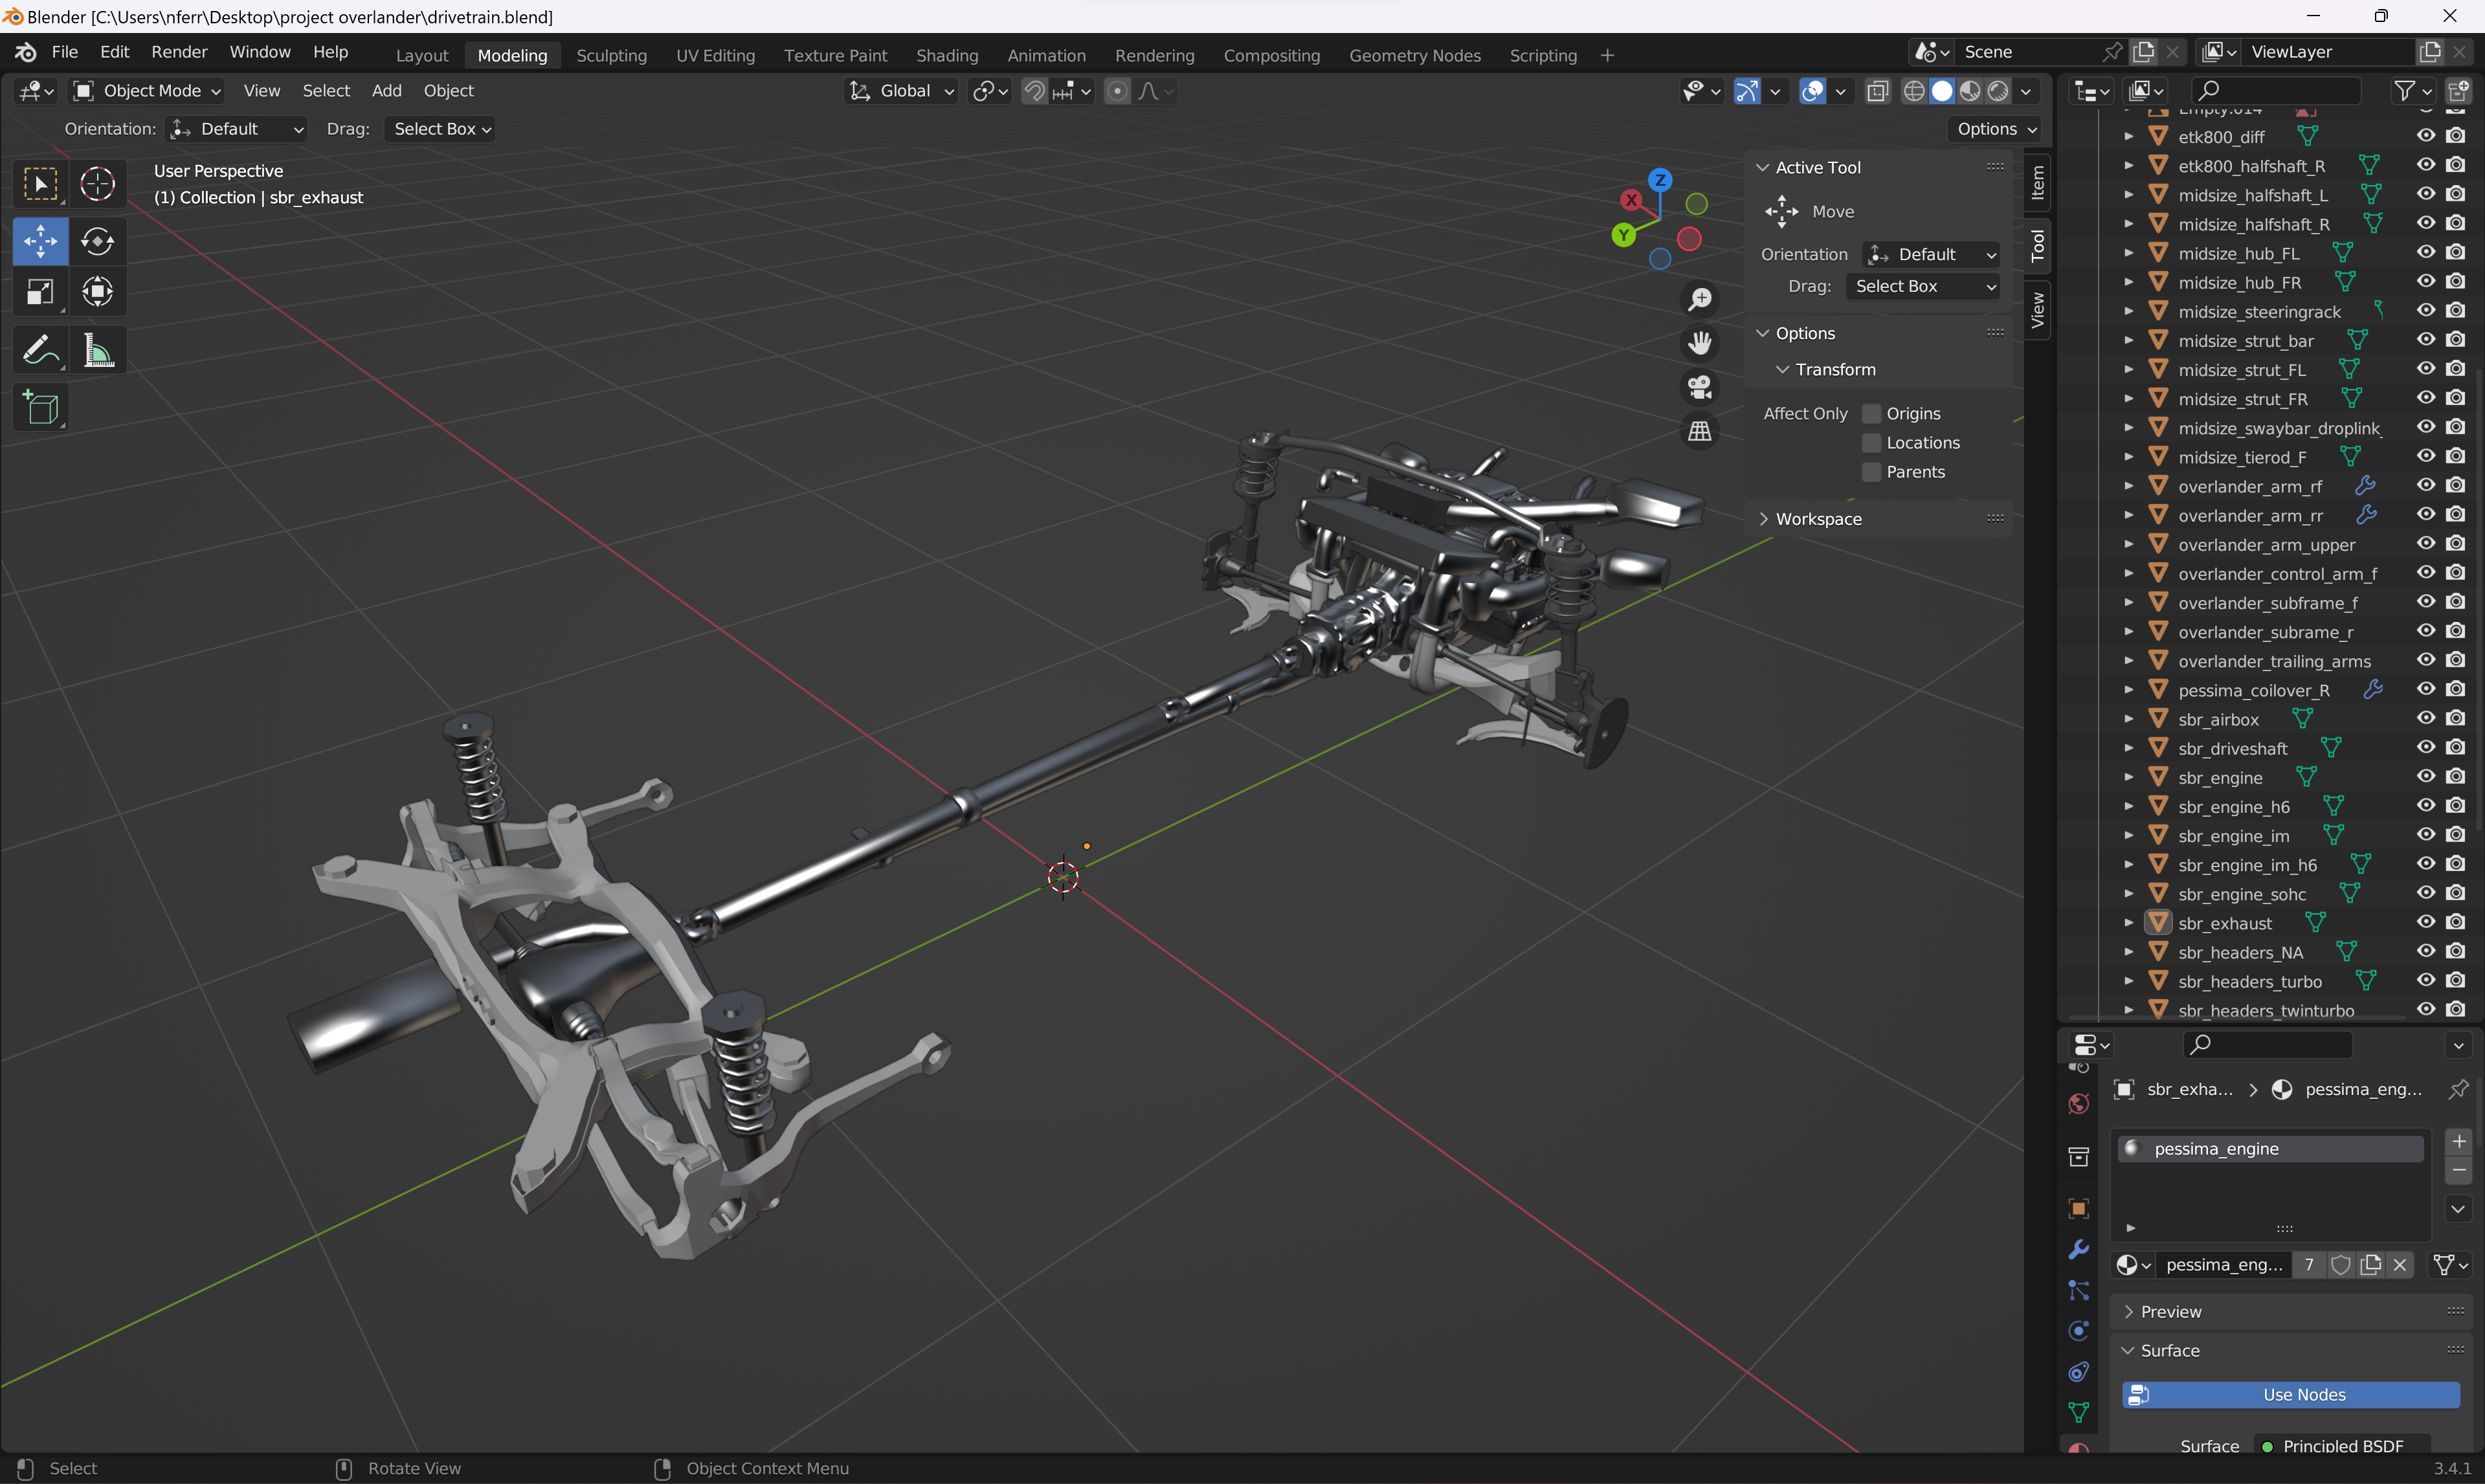Screen dimensions: 2485x1484
Task: Hide sbr_exhaust in viewport
Action: tap(2426, 922)
